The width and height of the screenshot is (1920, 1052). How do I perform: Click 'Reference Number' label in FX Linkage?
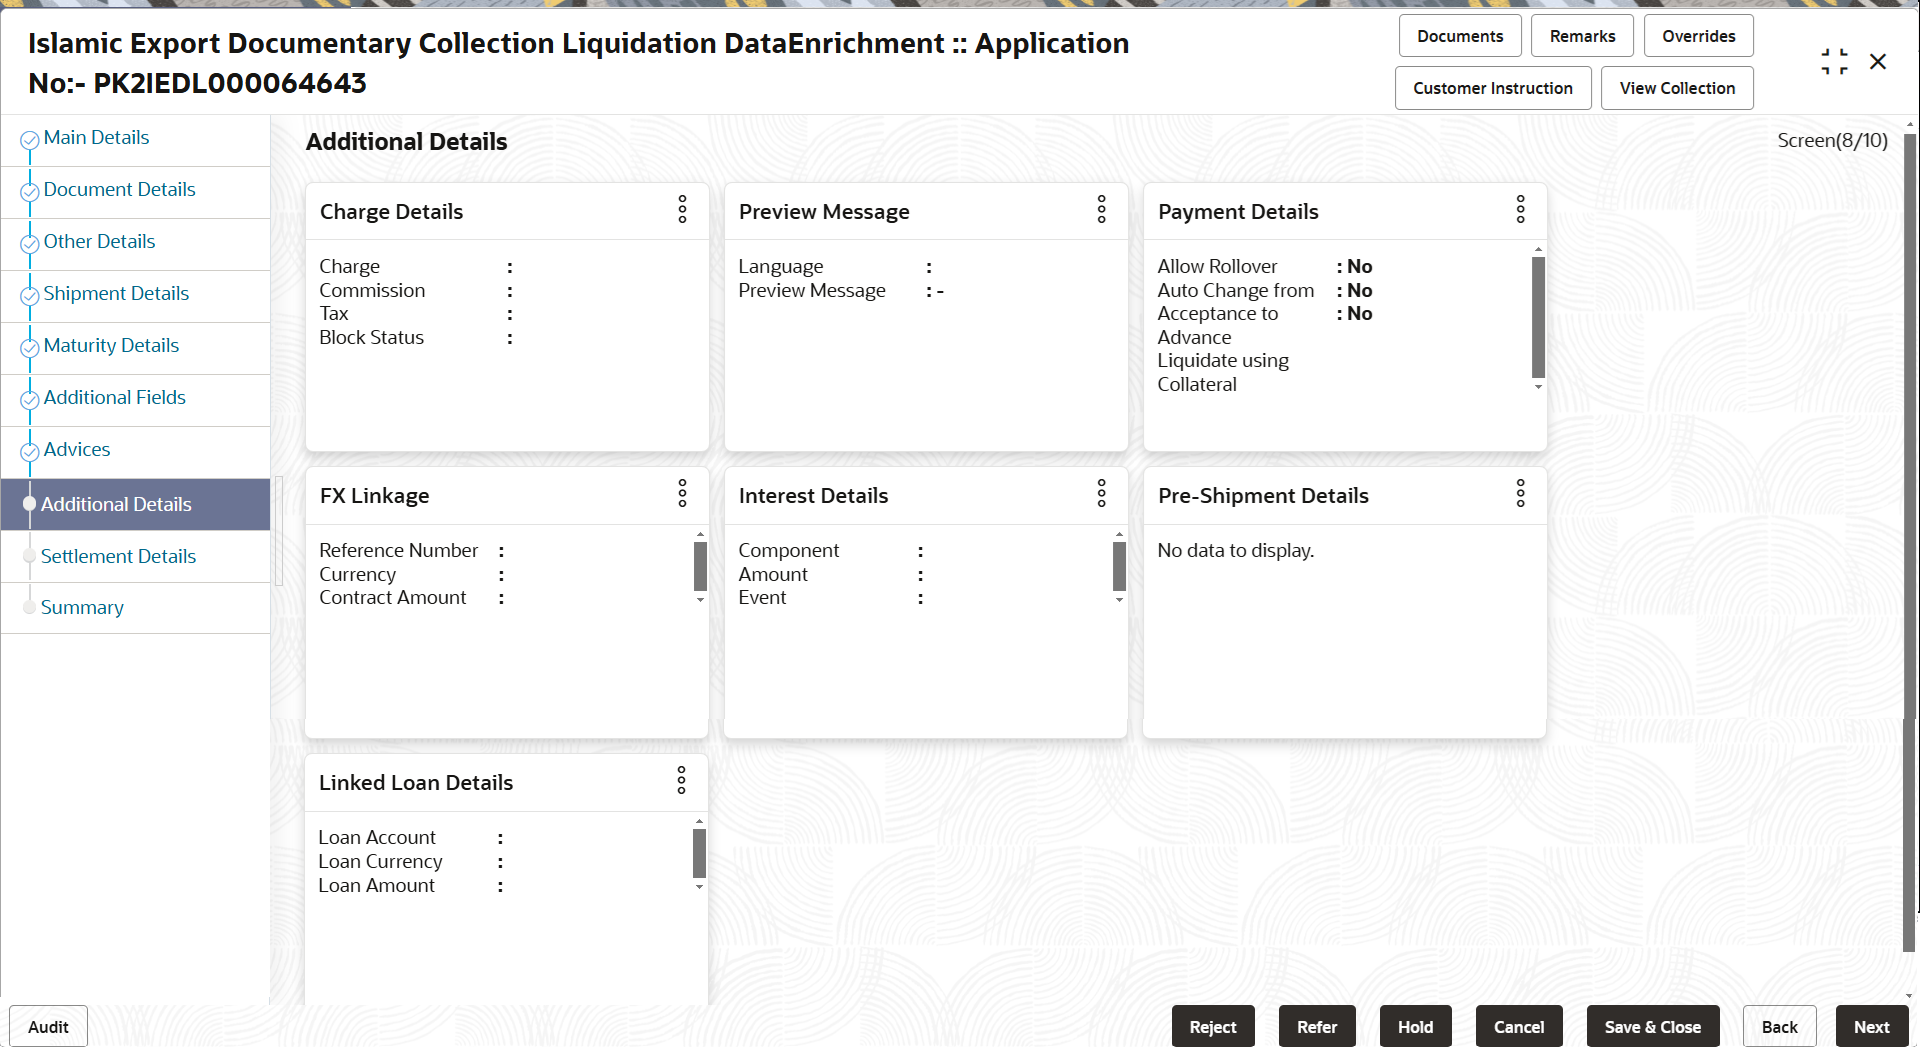coord(398,551)
